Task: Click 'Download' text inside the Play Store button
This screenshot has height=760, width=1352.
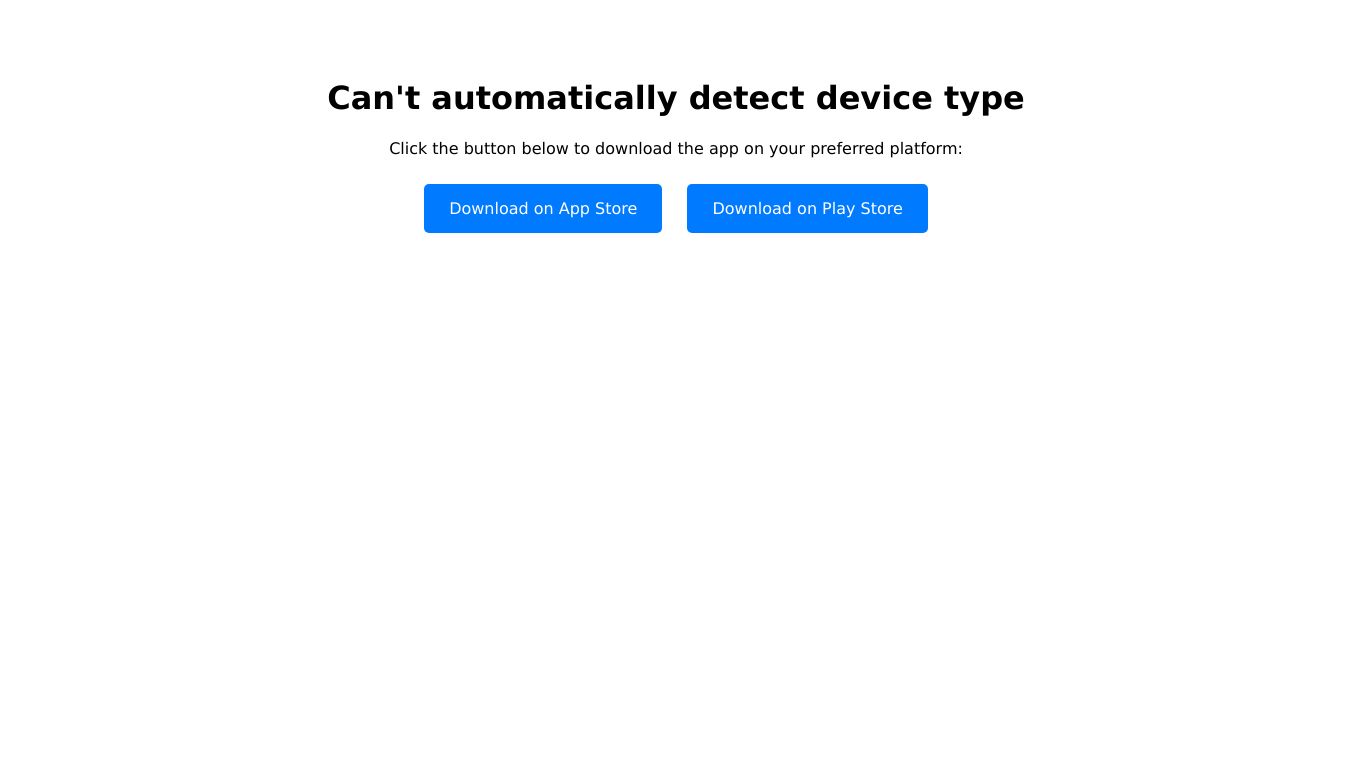Action: click(x=752, y=208)
